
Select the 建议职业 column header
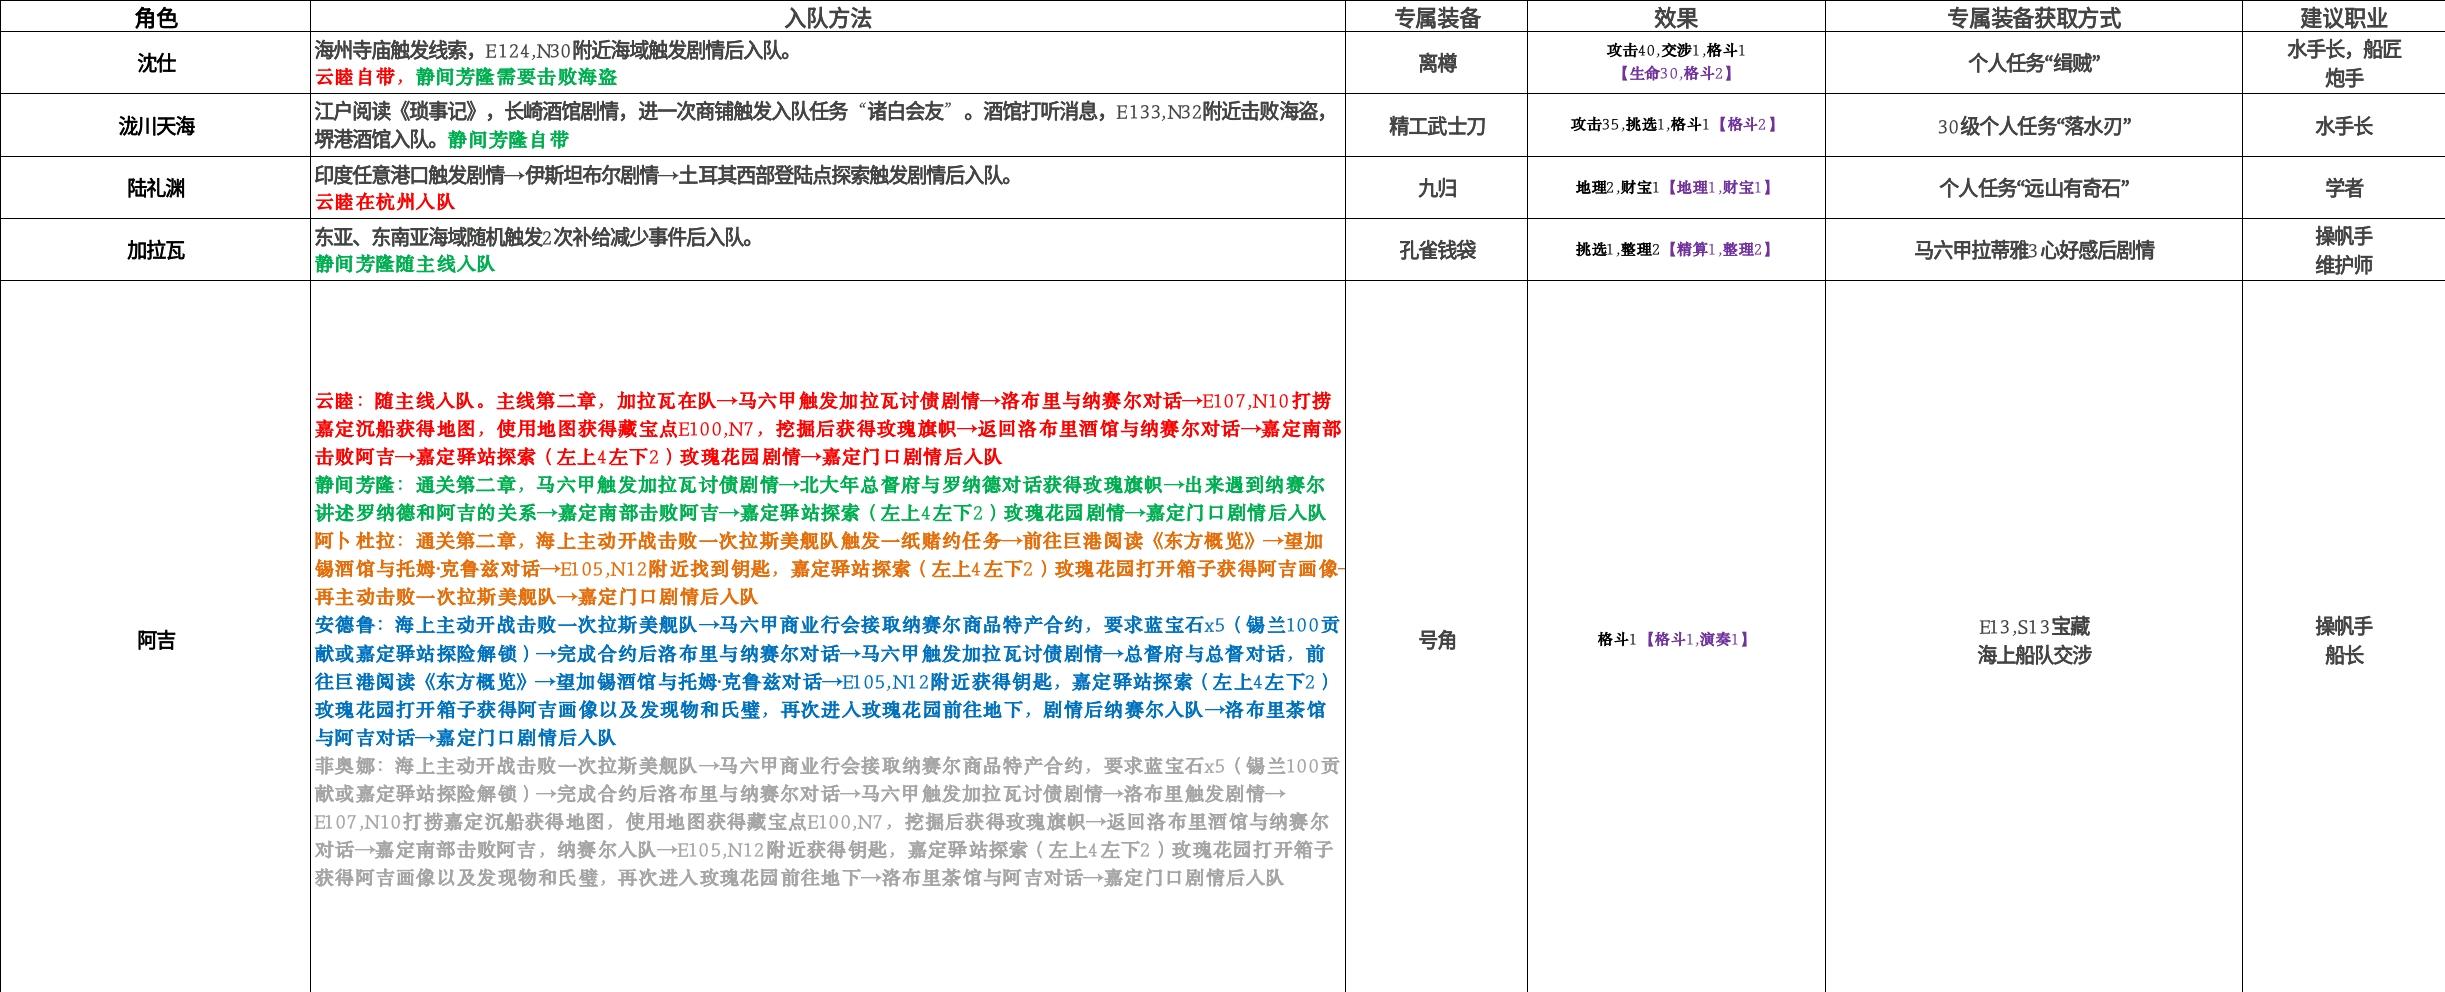(2343, 17)
